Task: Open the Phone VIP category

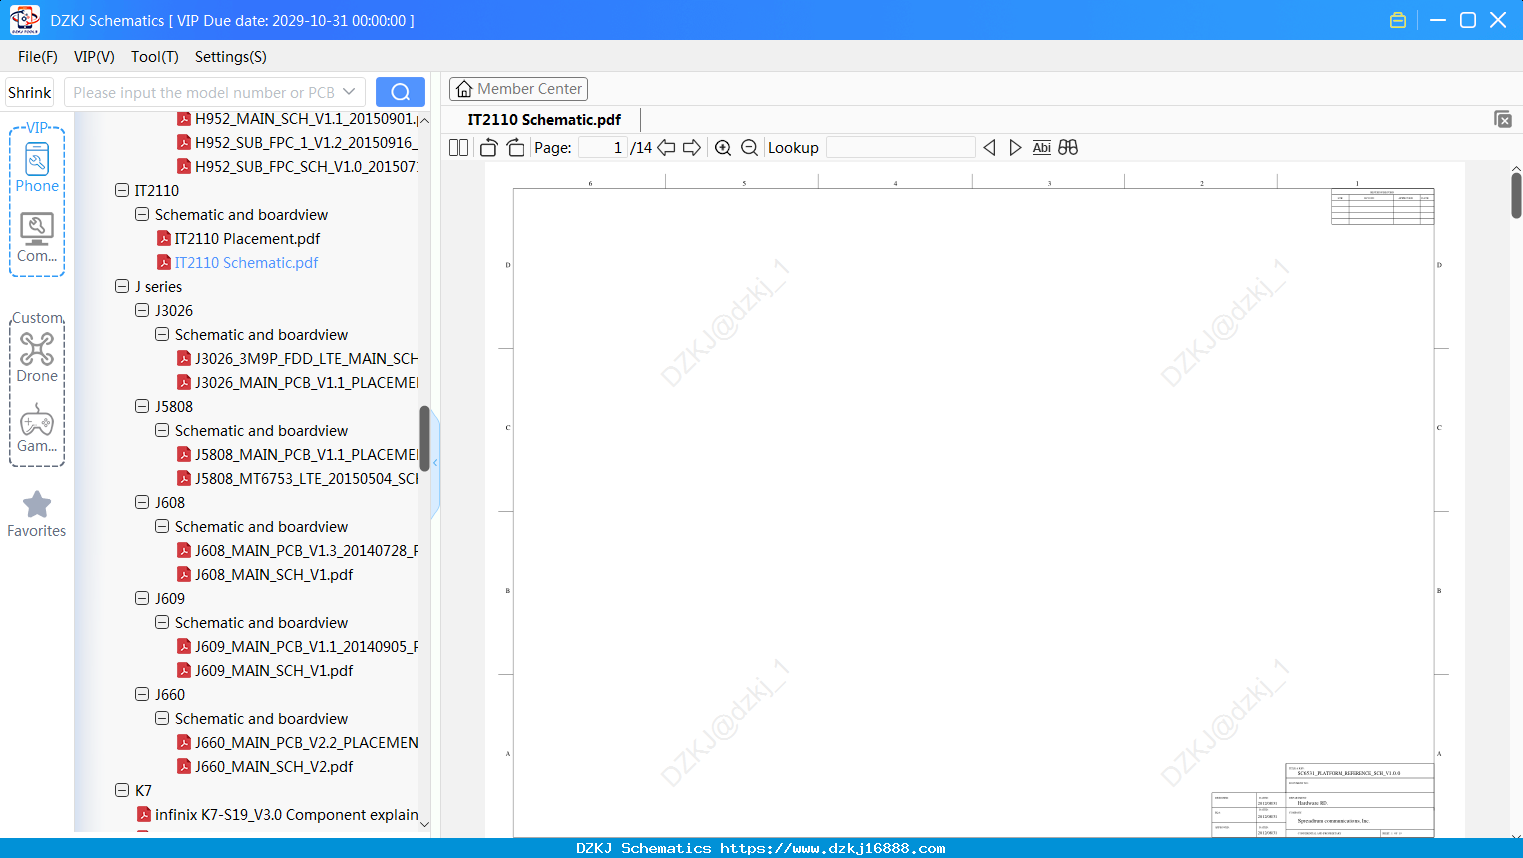Action: pyautogui.click(x=37, y=168)
